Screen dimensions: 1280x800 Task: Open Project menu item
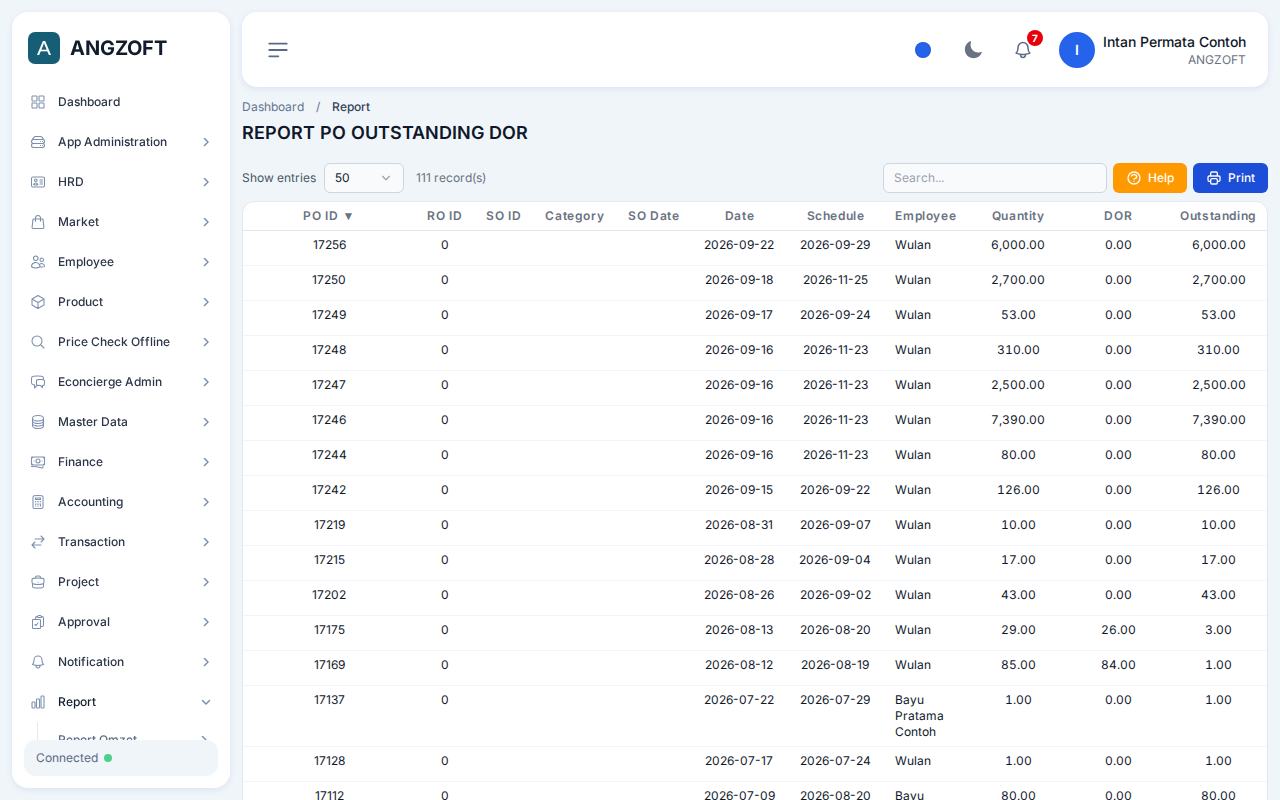coord(121,582)
